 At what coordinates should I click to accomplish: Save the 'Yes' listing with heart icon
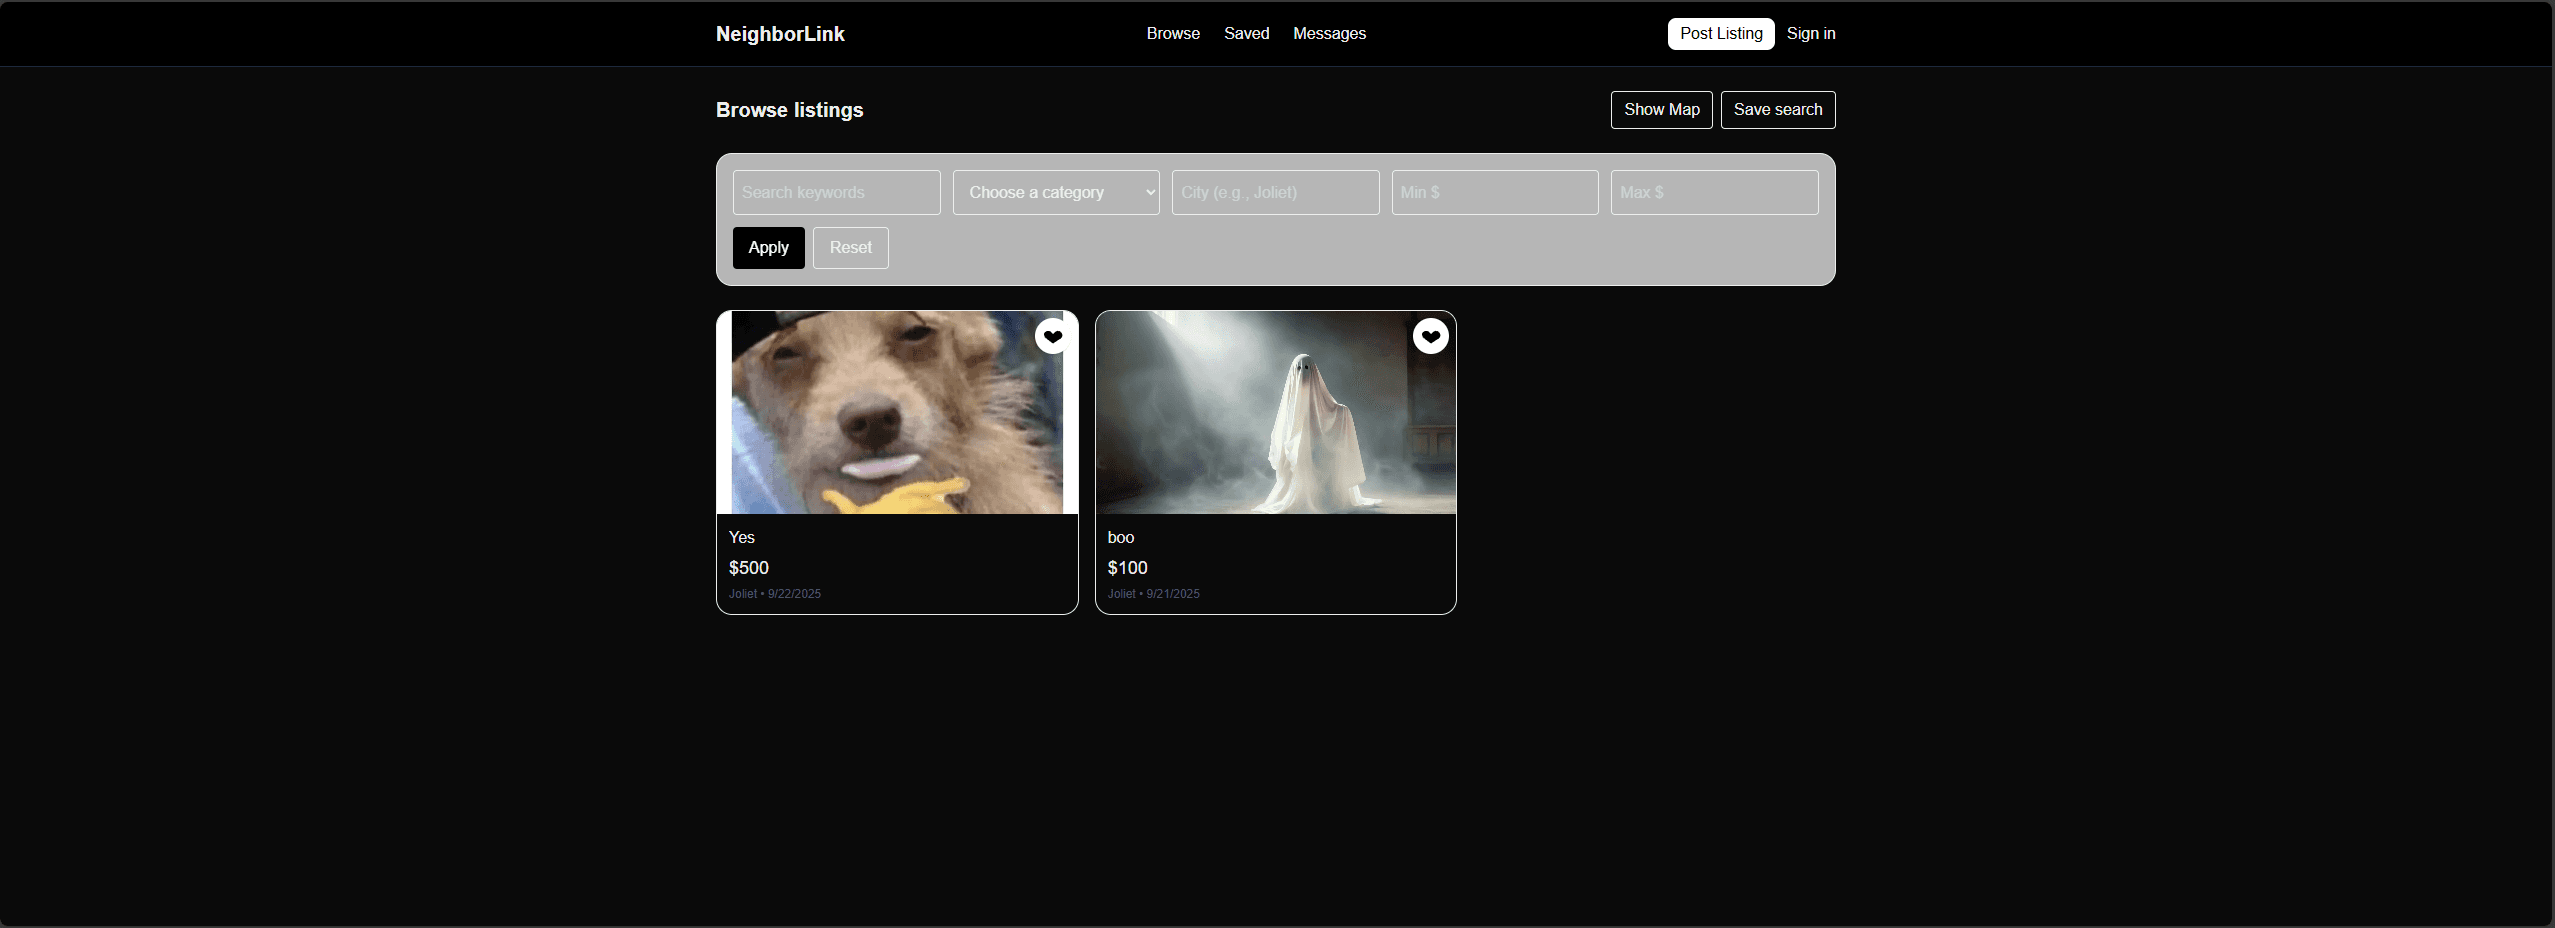[1052, 337]
